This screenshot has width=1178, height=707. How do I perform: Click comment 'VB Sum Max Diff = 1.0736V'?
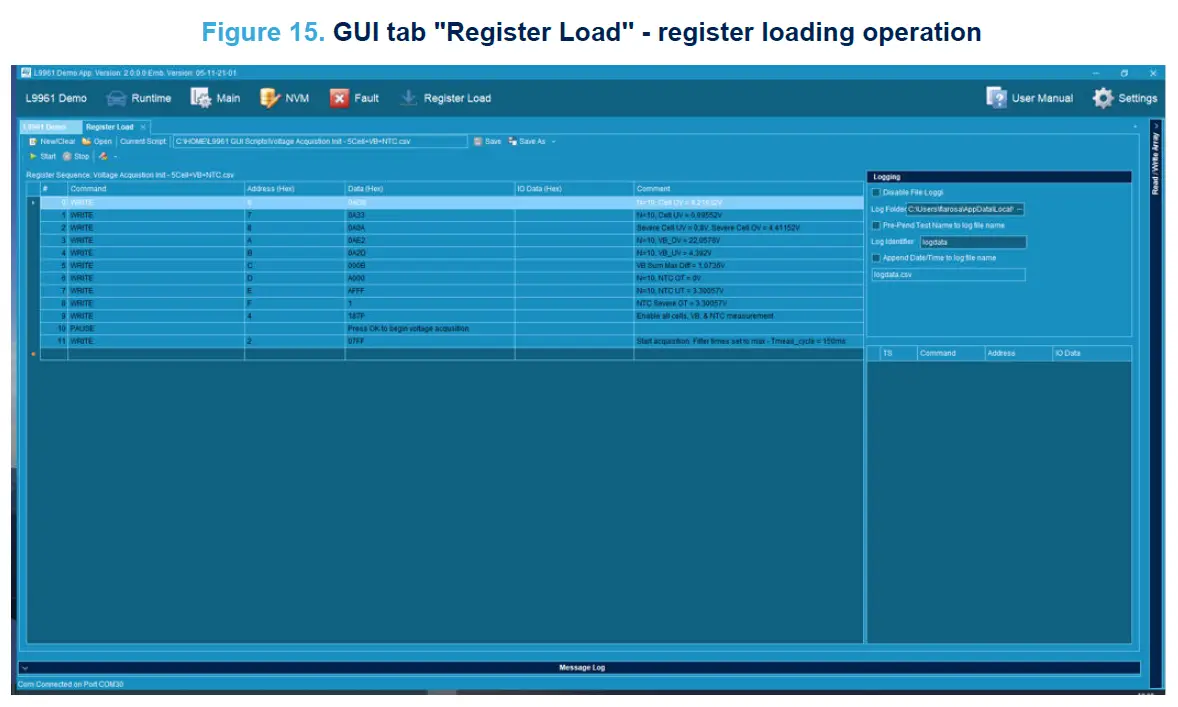coord(681,265)
